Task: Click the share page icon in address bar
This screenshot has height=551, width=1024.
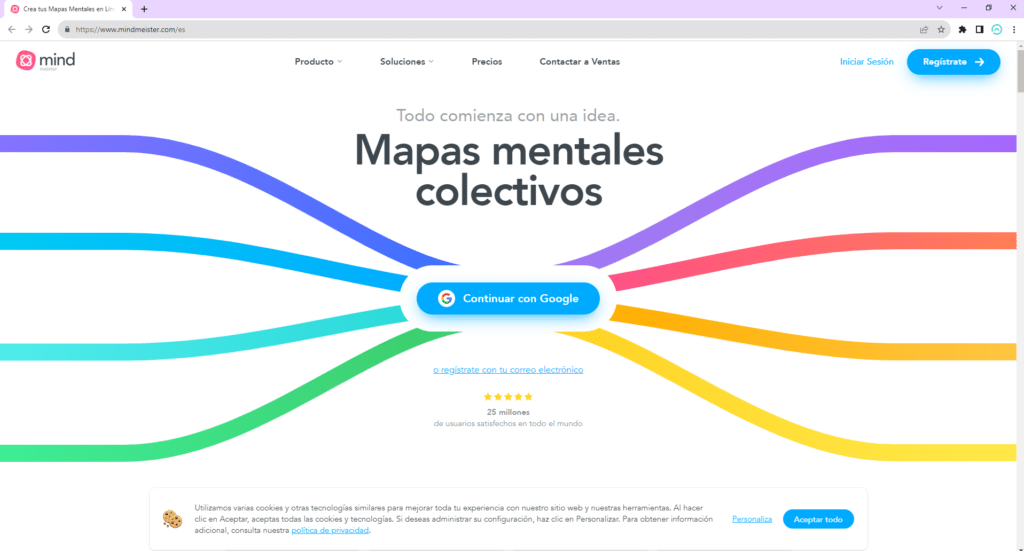Action: (x=924, y=29)
